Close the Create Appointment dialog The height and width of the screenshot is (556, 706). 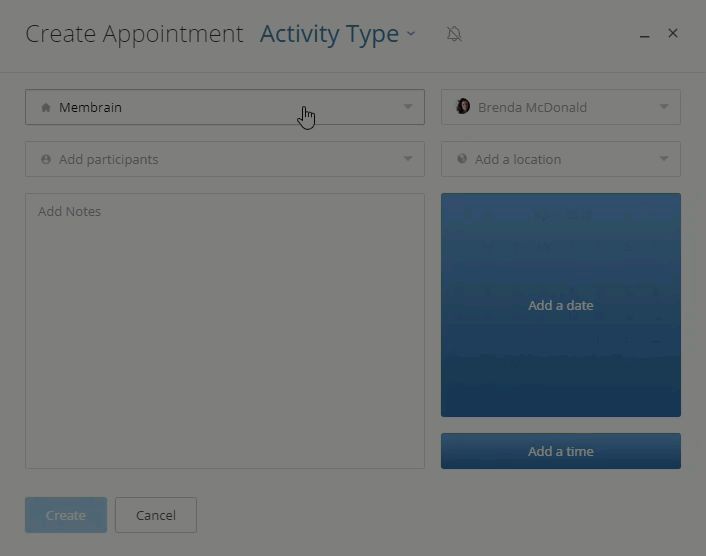click(x=673, y=33)
